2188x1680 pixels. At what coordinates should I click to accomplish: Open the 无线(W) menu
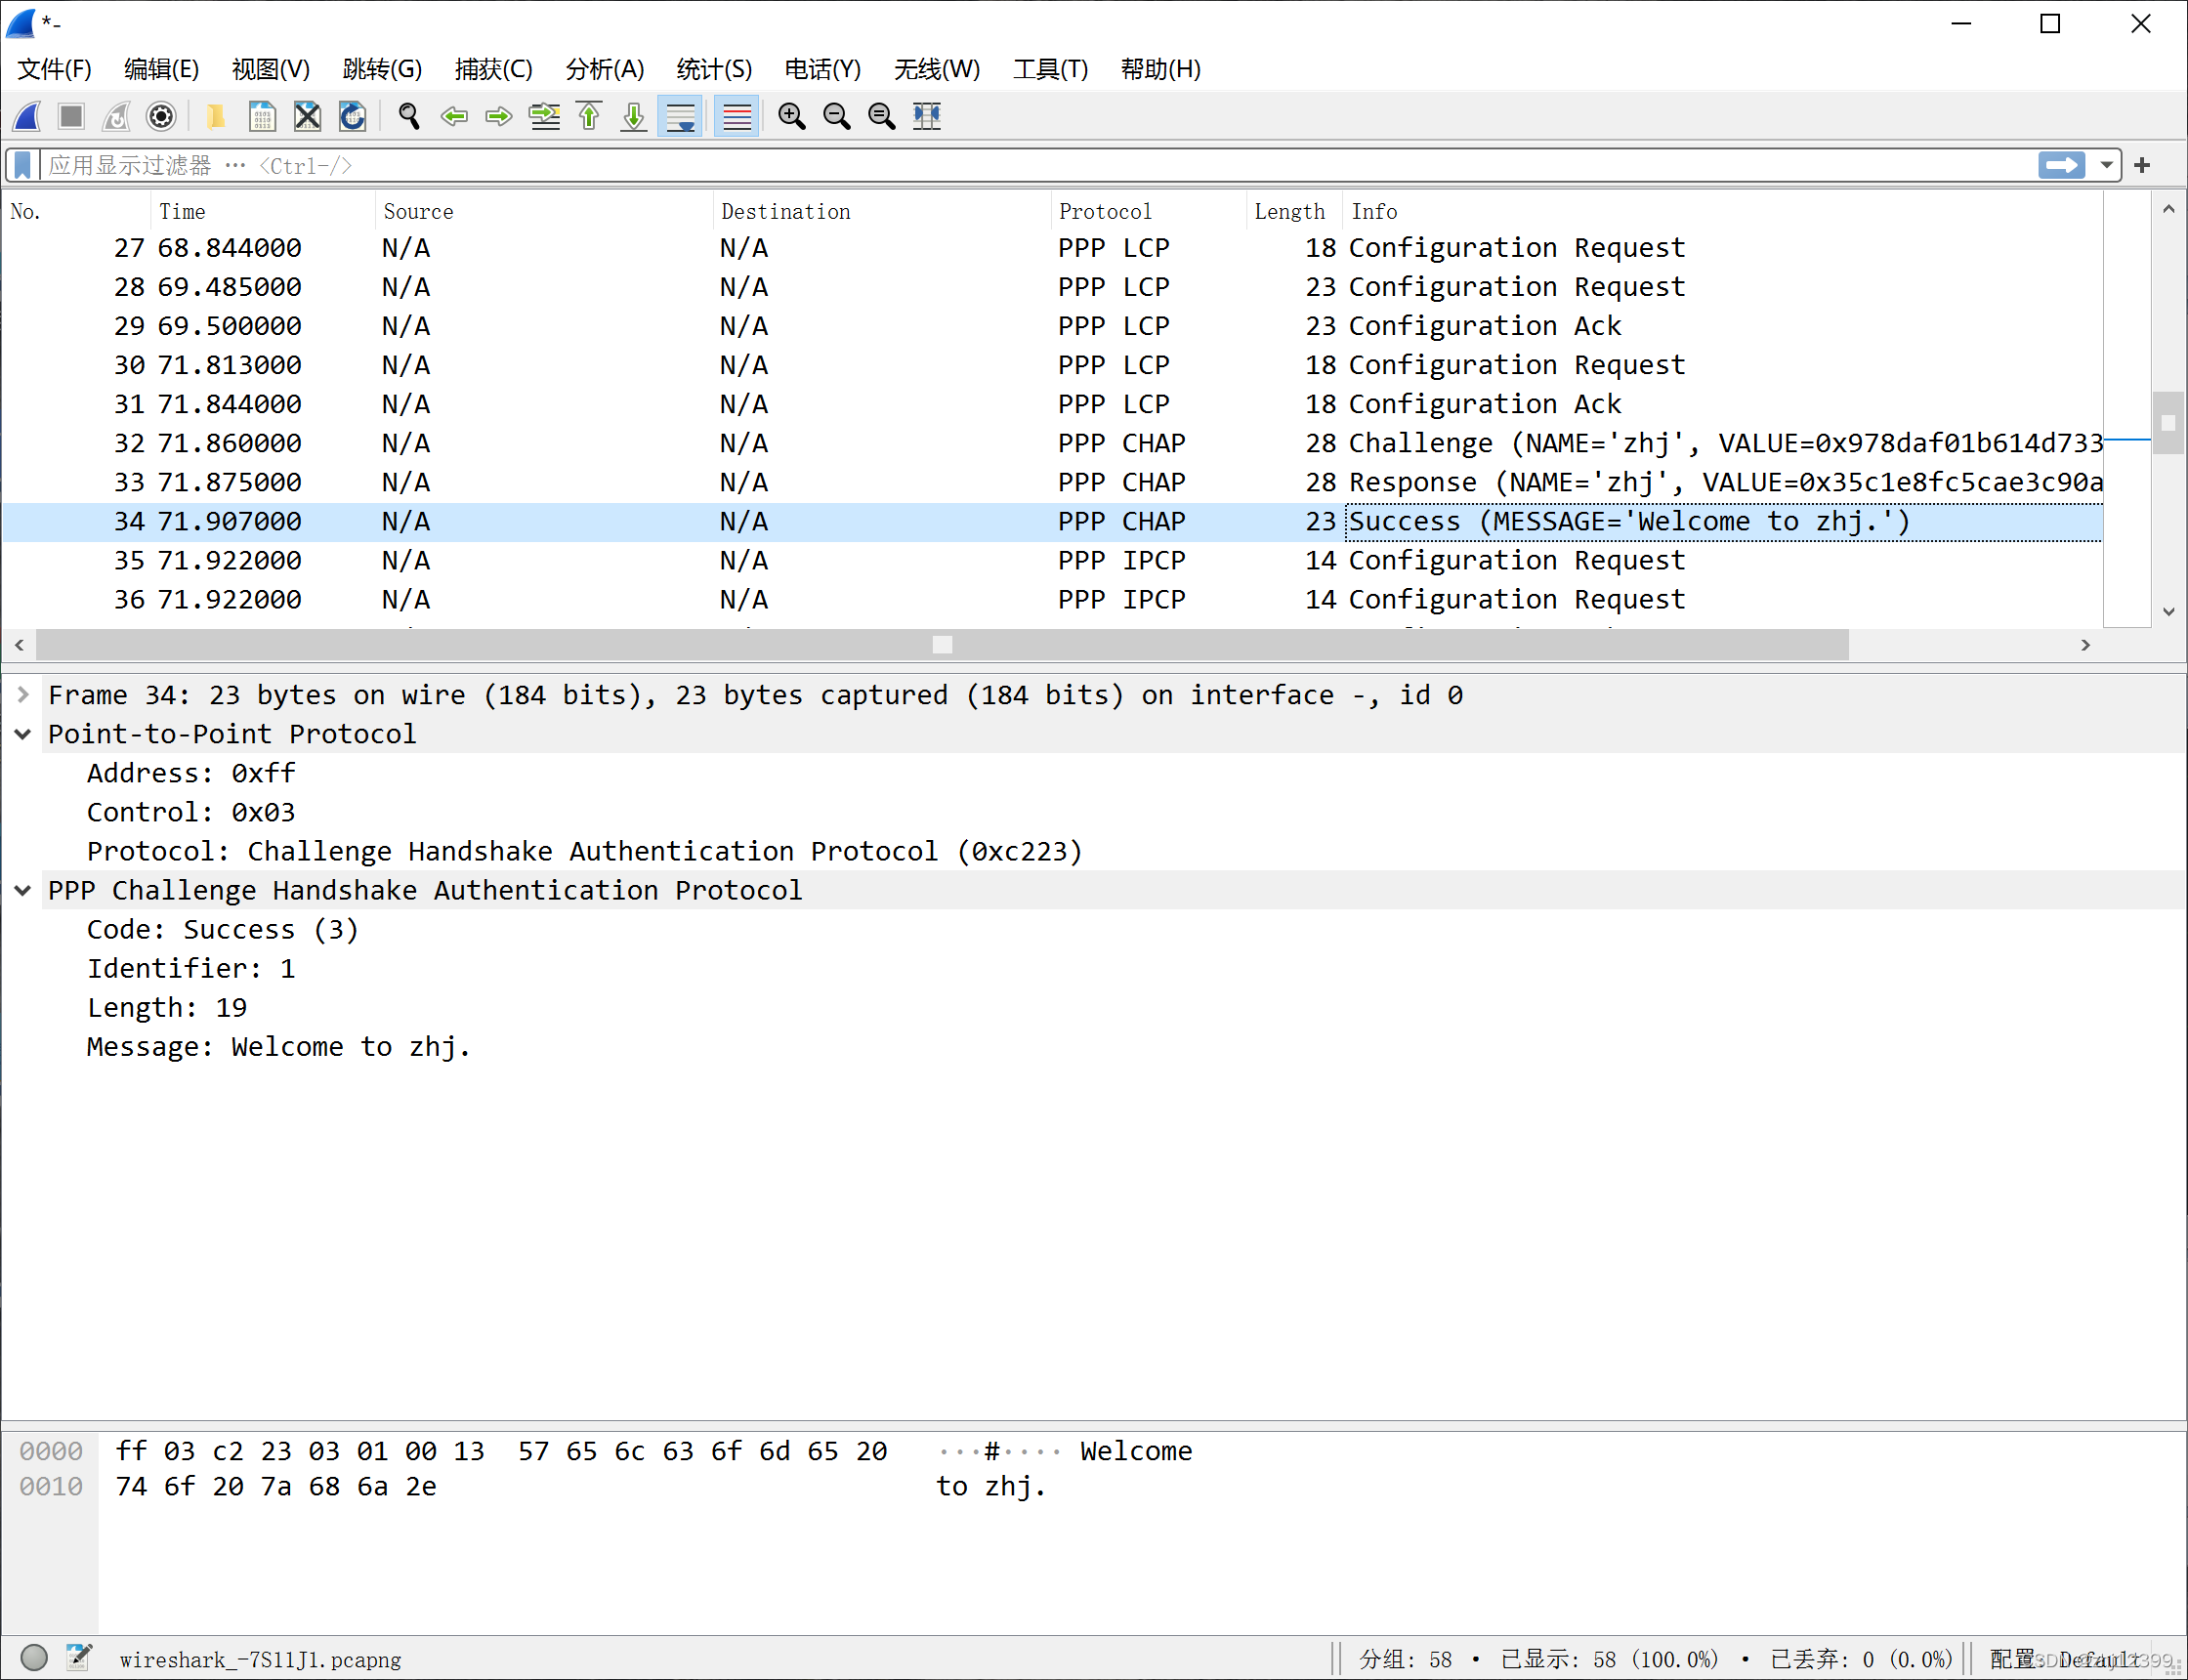pyautogui.click(x=937, y=69)
